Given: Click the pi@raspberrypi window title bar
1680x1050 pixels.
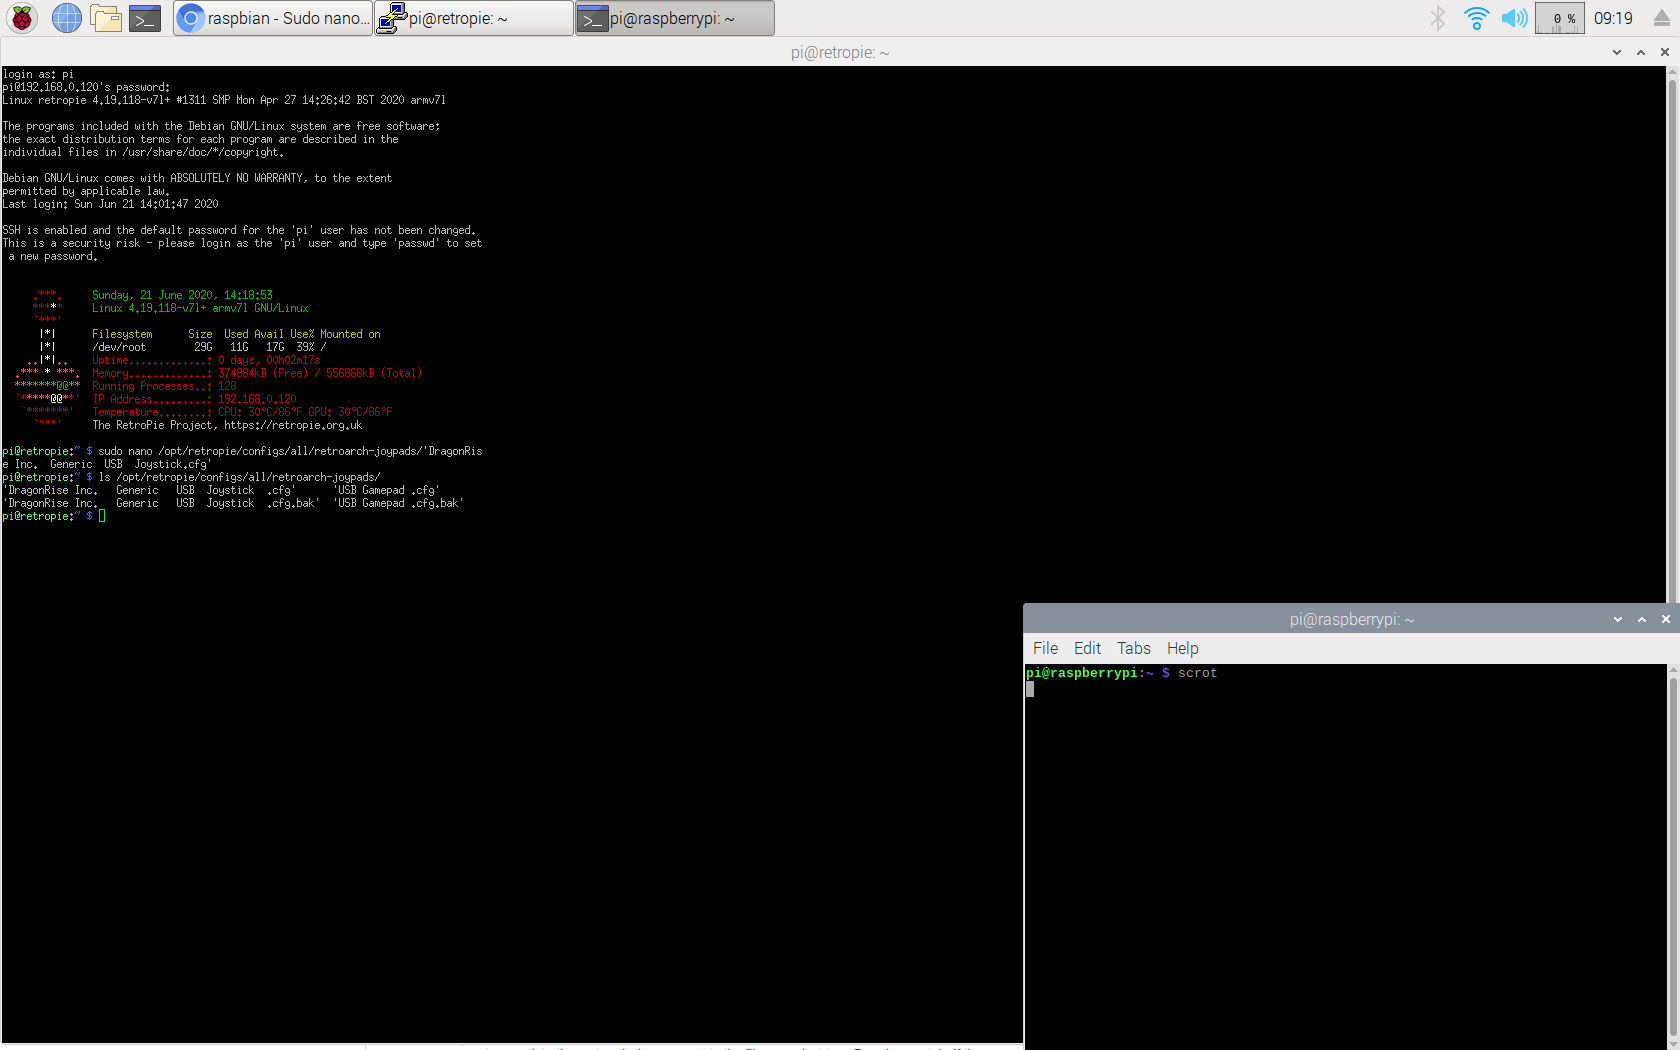Looking at the screenshot, I should point(1352,619).
